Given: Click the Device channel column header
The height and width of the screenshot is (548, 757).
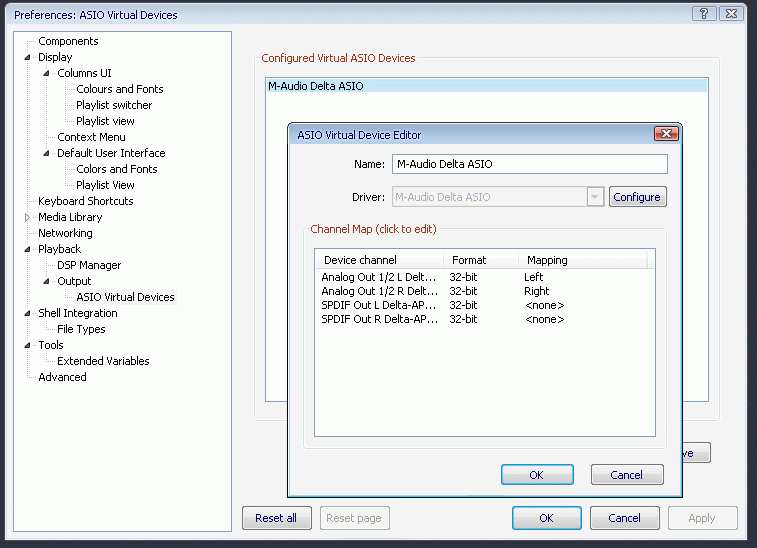Looking at the screenshot, I should [x=379, y=260].
